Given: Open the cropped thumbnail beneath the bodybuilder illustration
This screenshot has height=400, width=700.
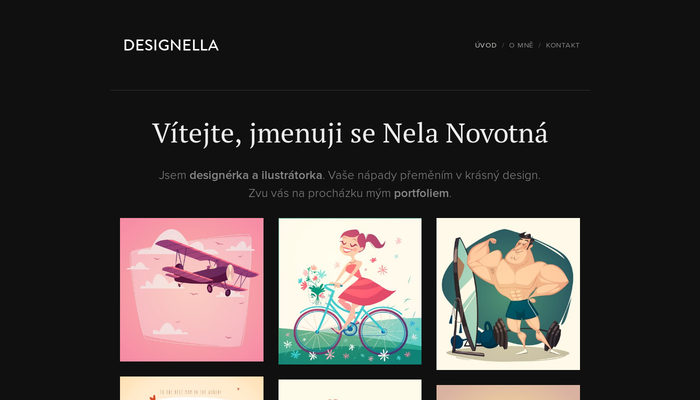Looking at the screenshot, I should click(x=508, y=392).
